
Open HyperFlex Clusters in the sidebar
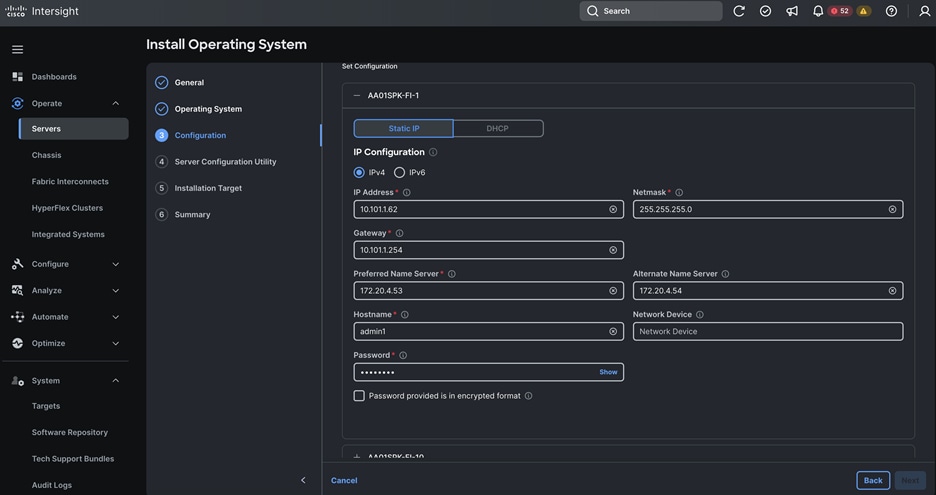coord(67,208)
